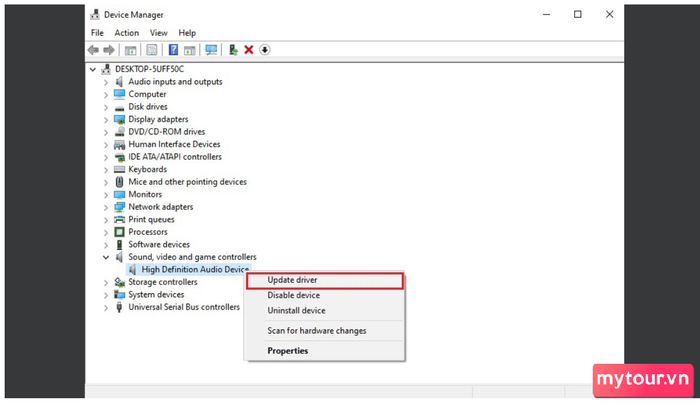Collapse Sound, video and game controllers chevron
This screenshot has height=405, width=700.
(106, 257)
